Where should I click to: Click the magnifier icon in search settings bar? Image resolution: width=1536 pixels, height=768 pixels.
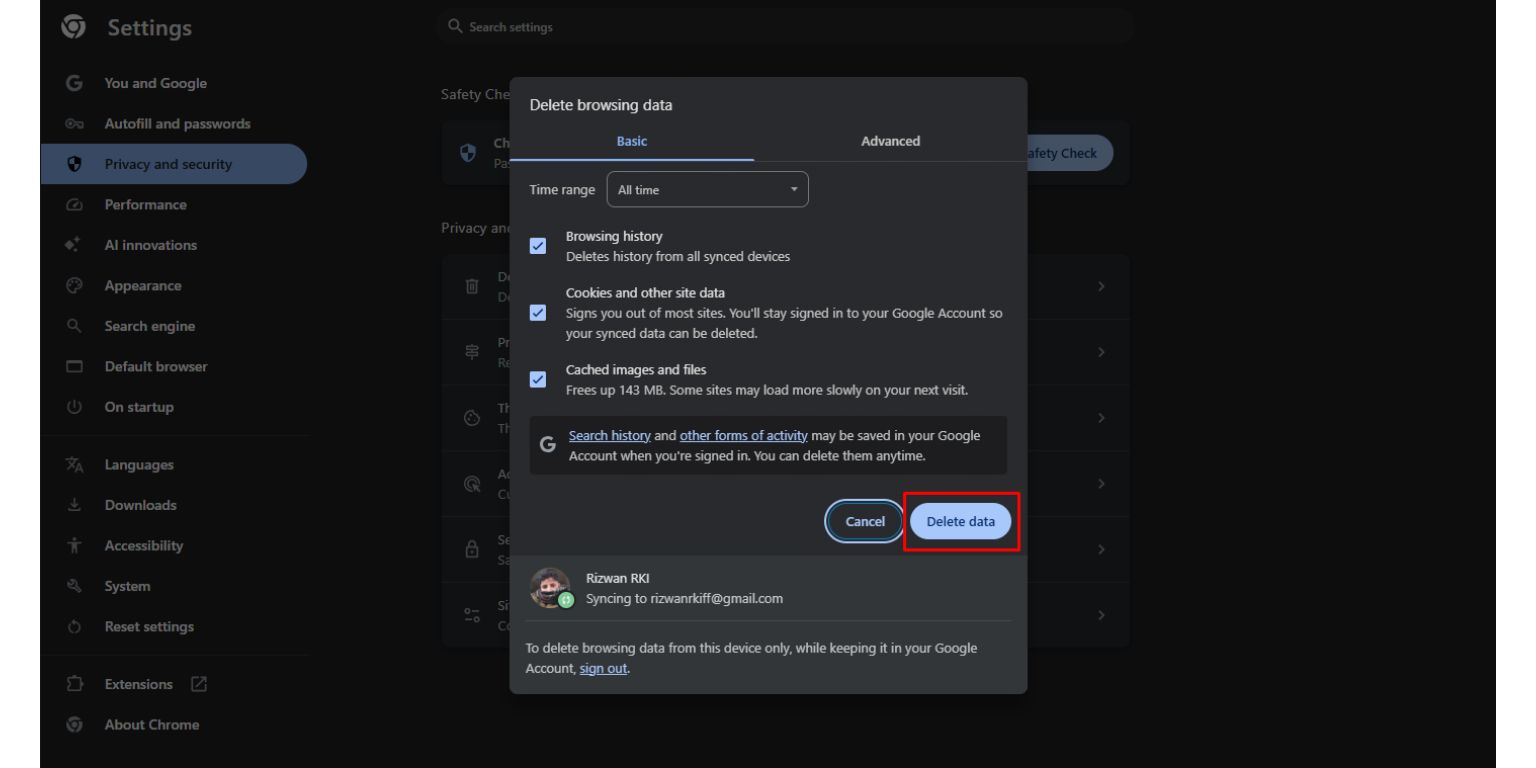coord(455,27)
